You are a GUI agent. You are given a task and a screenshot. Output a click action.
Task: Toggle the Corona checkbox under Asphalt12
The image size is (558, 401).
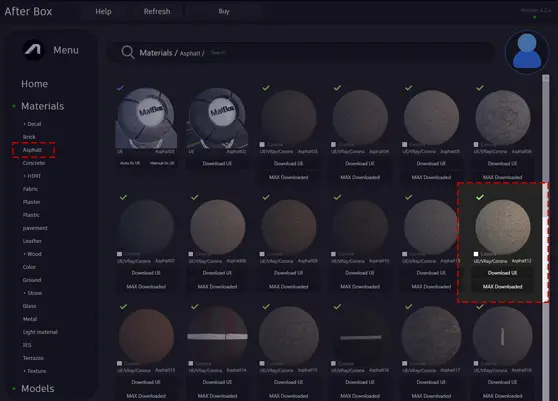476,254
